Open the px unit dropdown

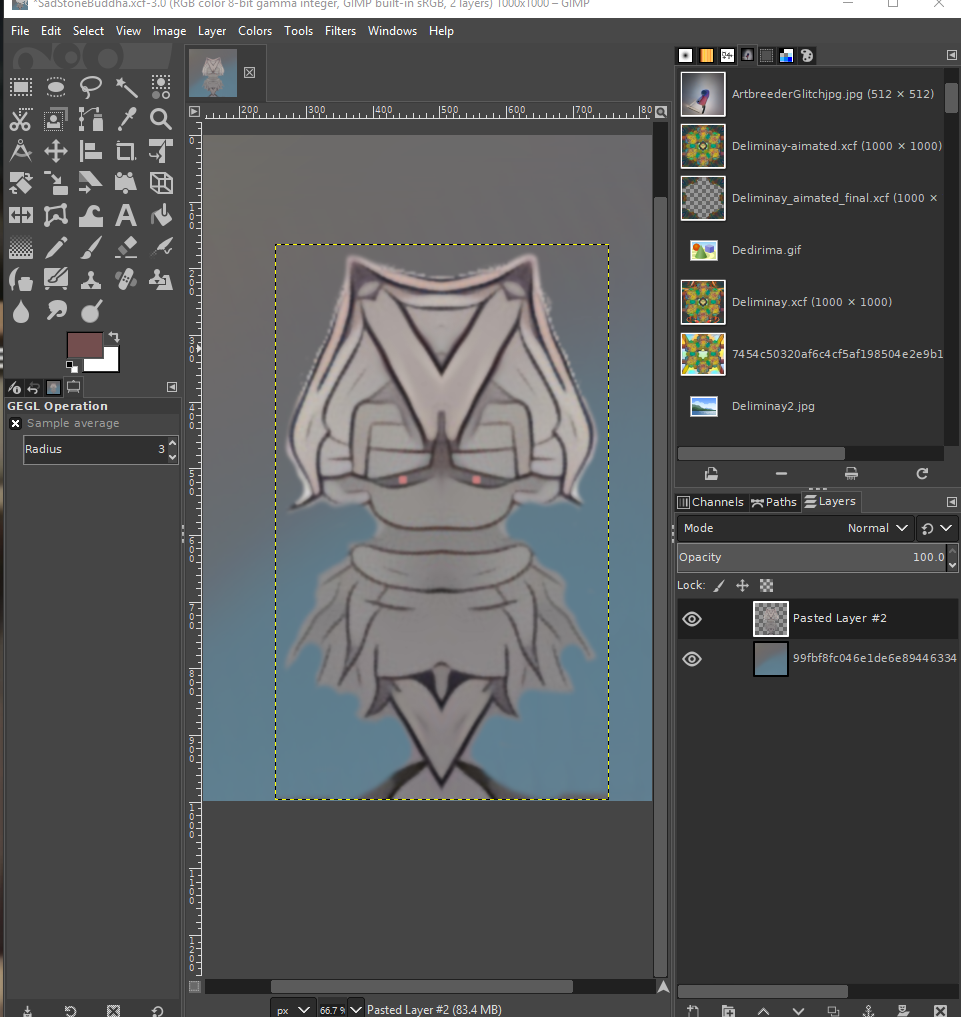[293, 1010]
